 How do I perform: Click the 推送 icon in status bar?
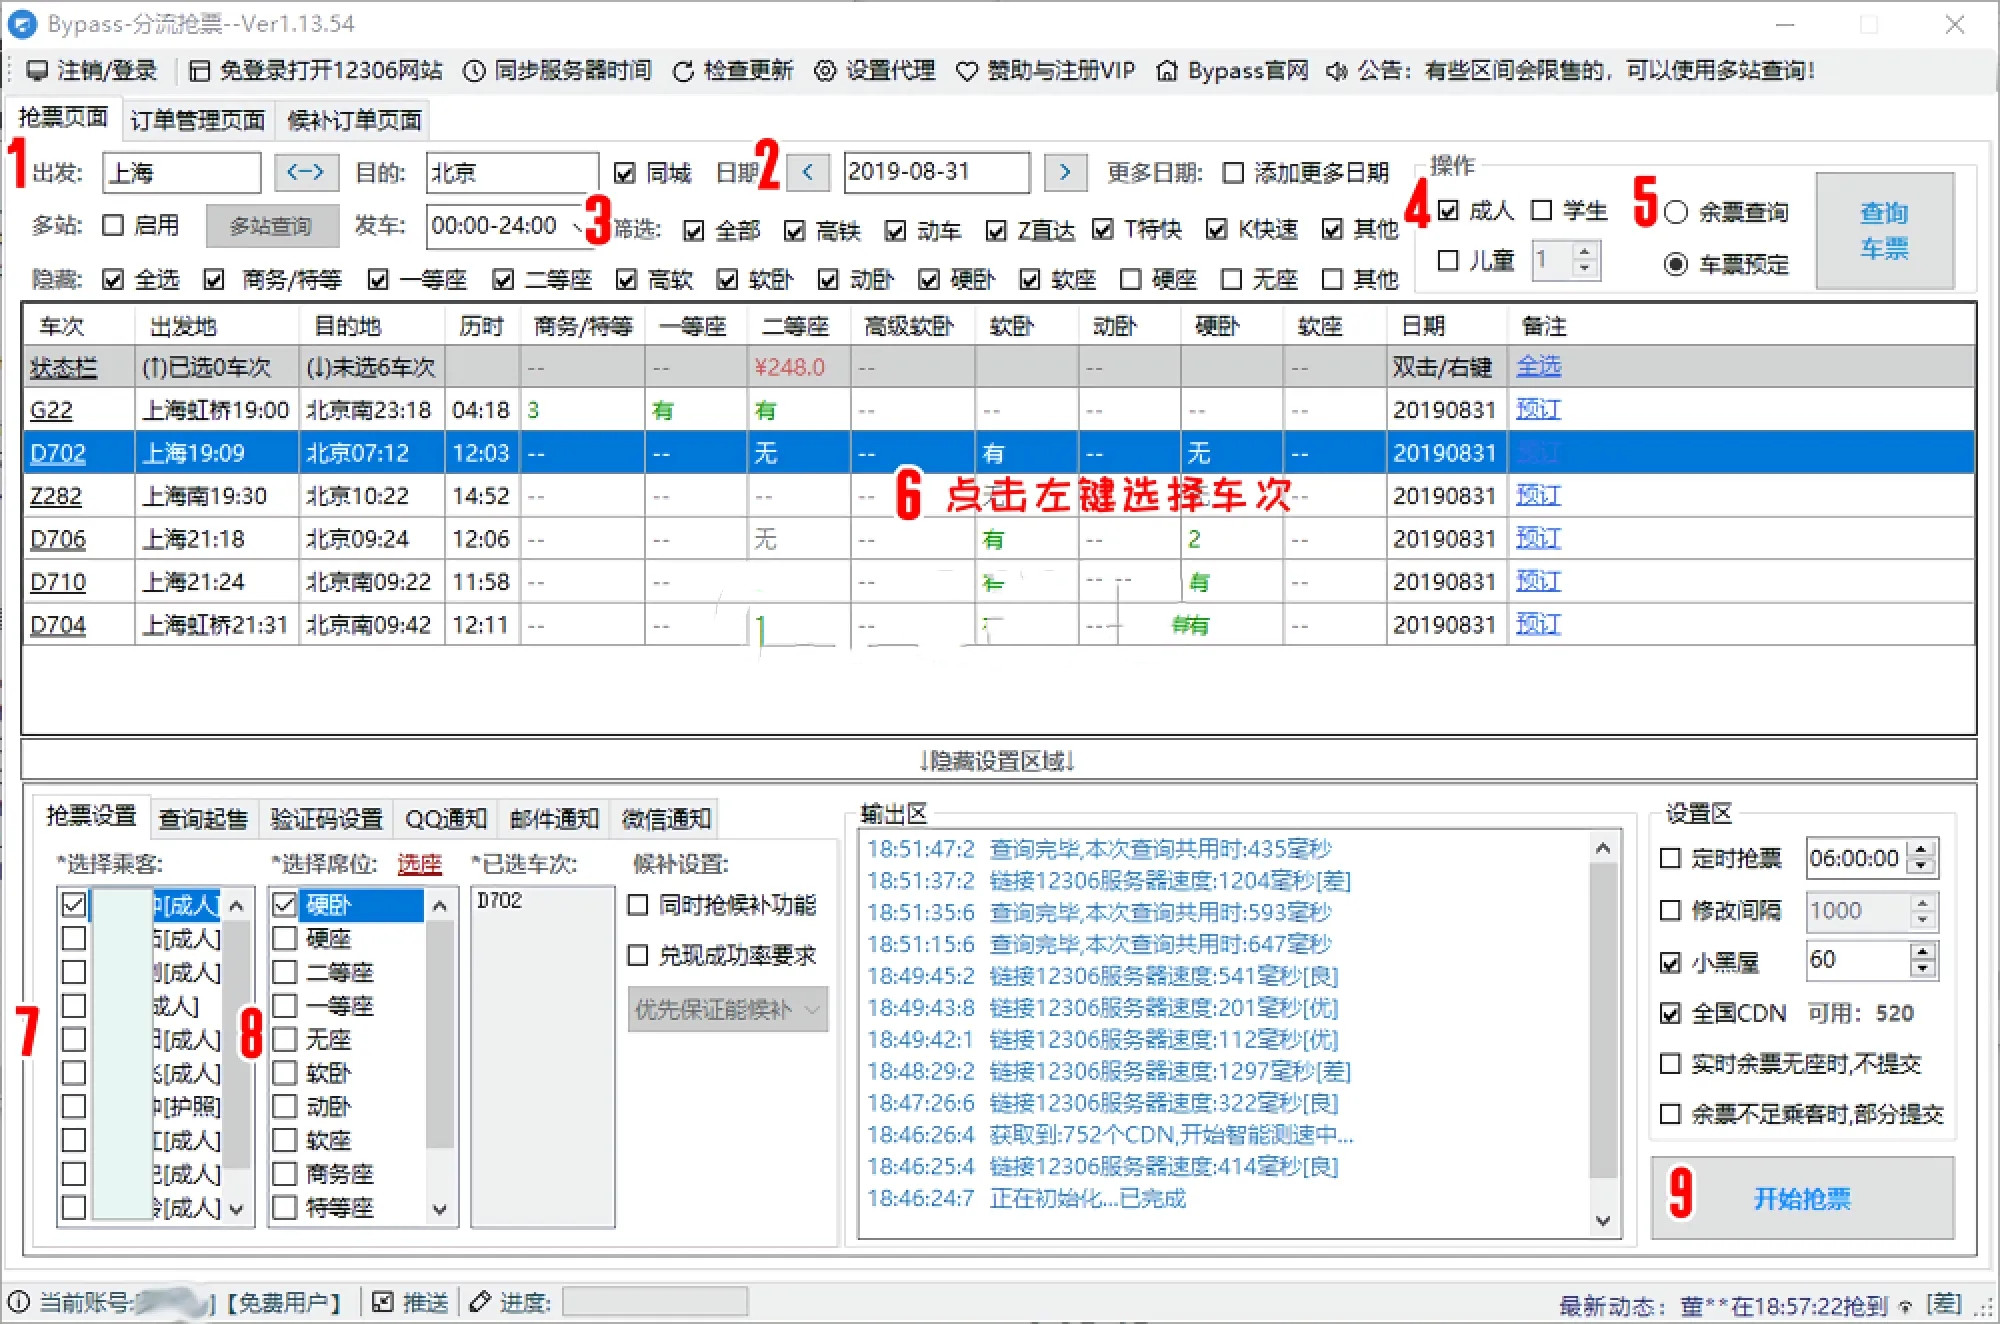[384, 1301]
